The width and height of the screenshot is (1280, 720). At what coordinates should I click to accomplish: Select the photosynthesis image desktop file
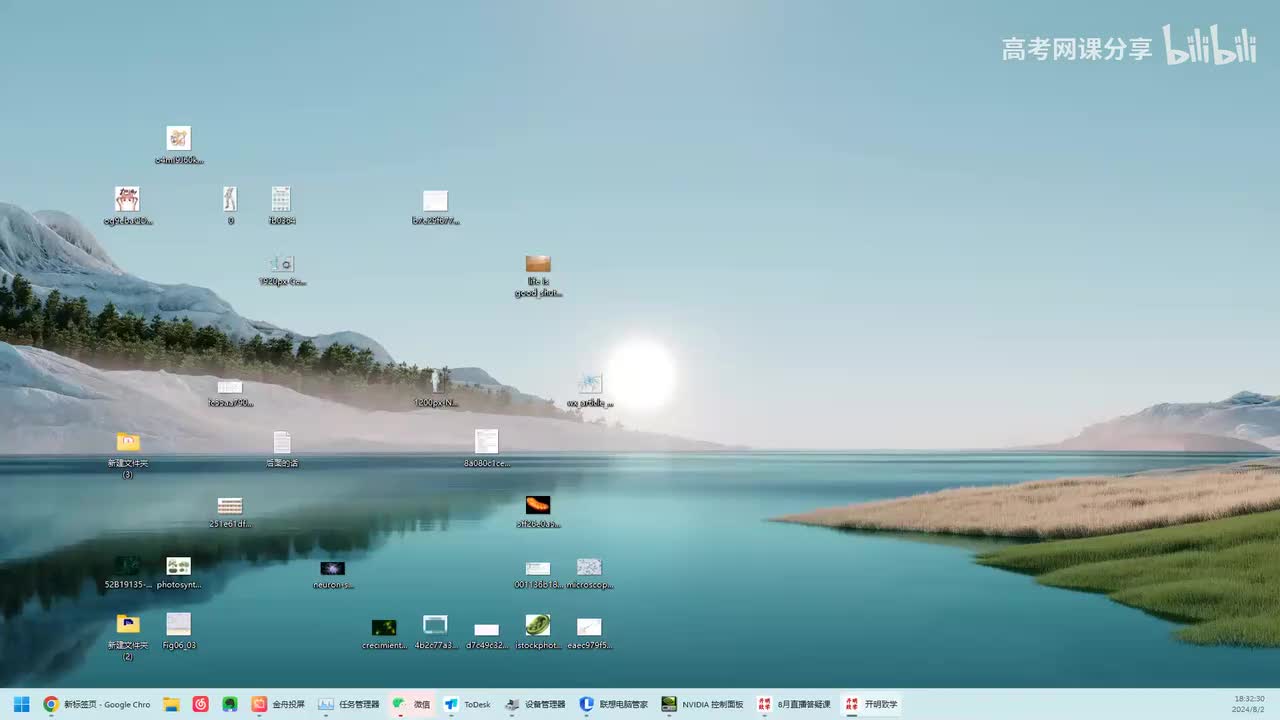(179, 573)
